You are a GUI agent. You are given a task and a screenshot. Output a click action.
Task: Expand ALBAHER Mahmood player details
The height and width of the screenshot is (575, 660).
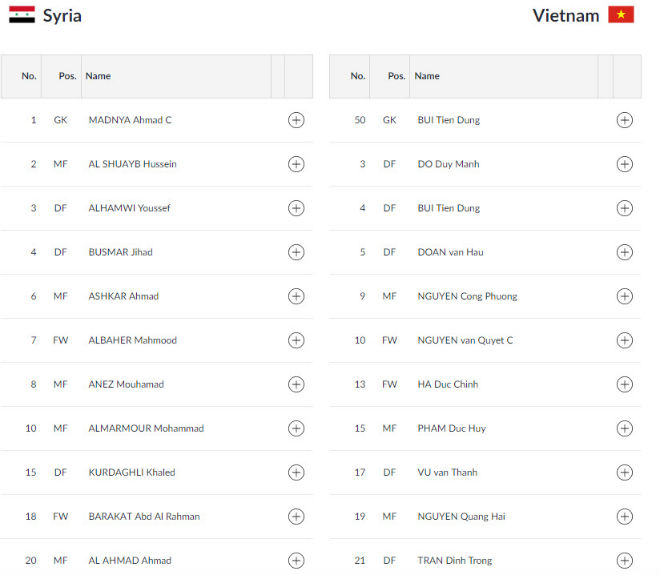tap(296, 340)
